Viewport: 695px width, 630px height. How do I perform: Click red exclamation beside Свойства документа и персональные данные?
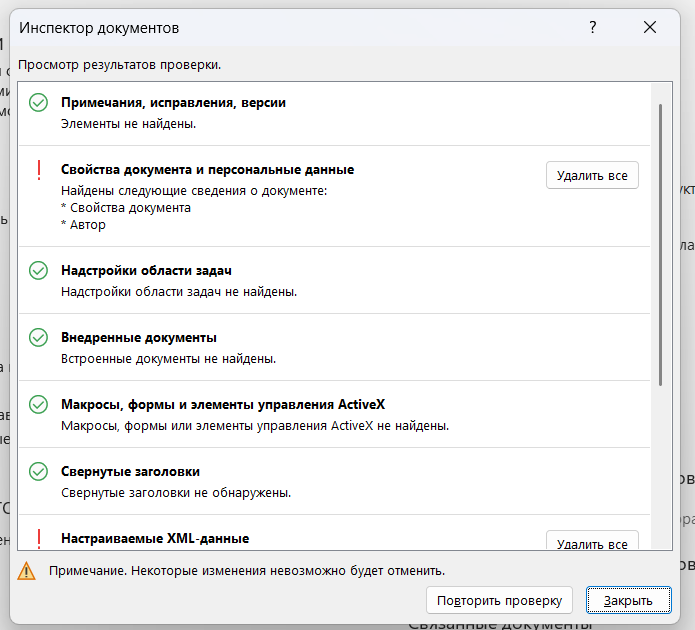(x=39, y=170)
